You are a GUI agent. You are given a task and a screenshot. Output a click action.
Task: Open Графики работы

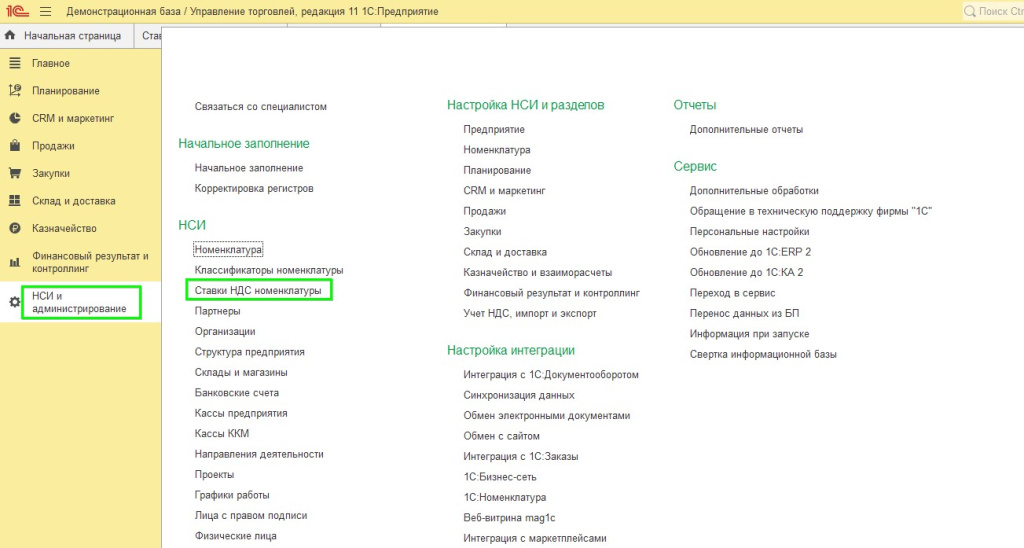pos(232,494)
